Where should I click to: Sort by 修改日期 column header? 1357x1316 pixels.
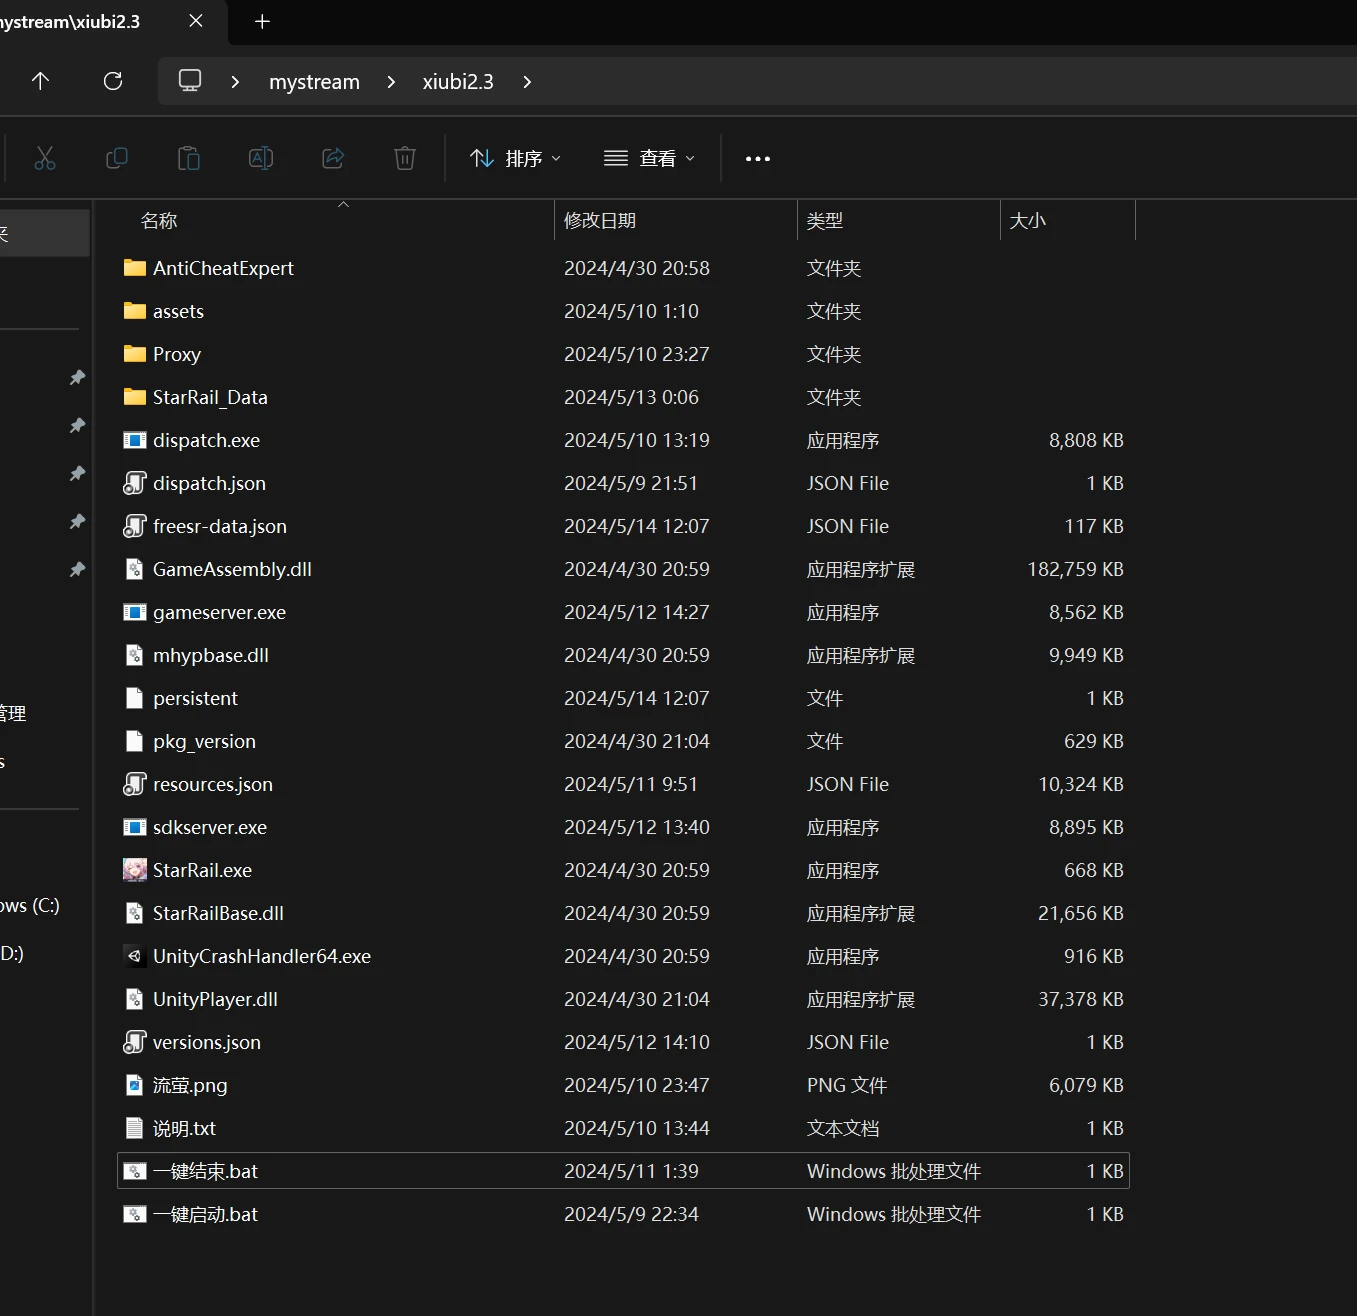coord(600,220)
